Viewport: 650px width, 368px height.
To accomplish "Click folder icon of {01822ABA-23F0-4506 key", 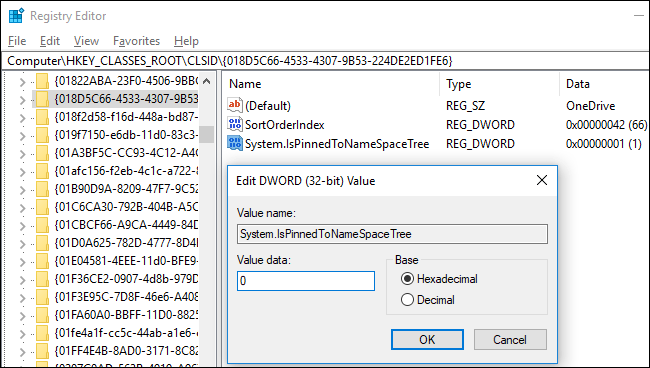I will click(x=42, y=81).
